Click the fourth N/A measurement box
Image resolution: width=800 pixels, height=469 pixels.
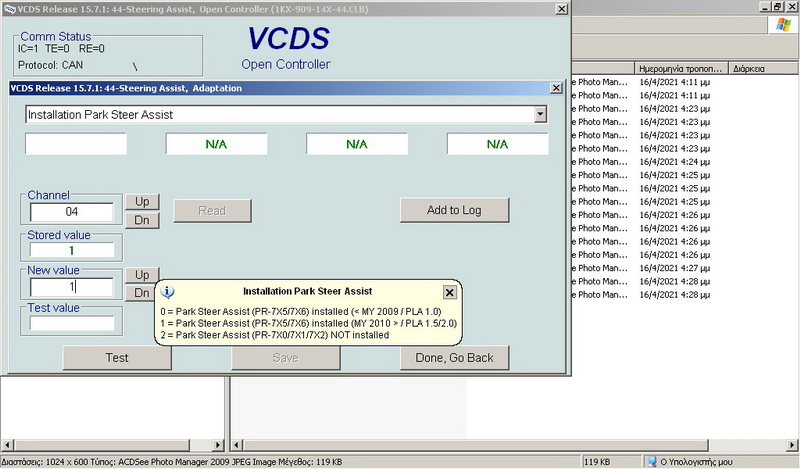(497, 144)
